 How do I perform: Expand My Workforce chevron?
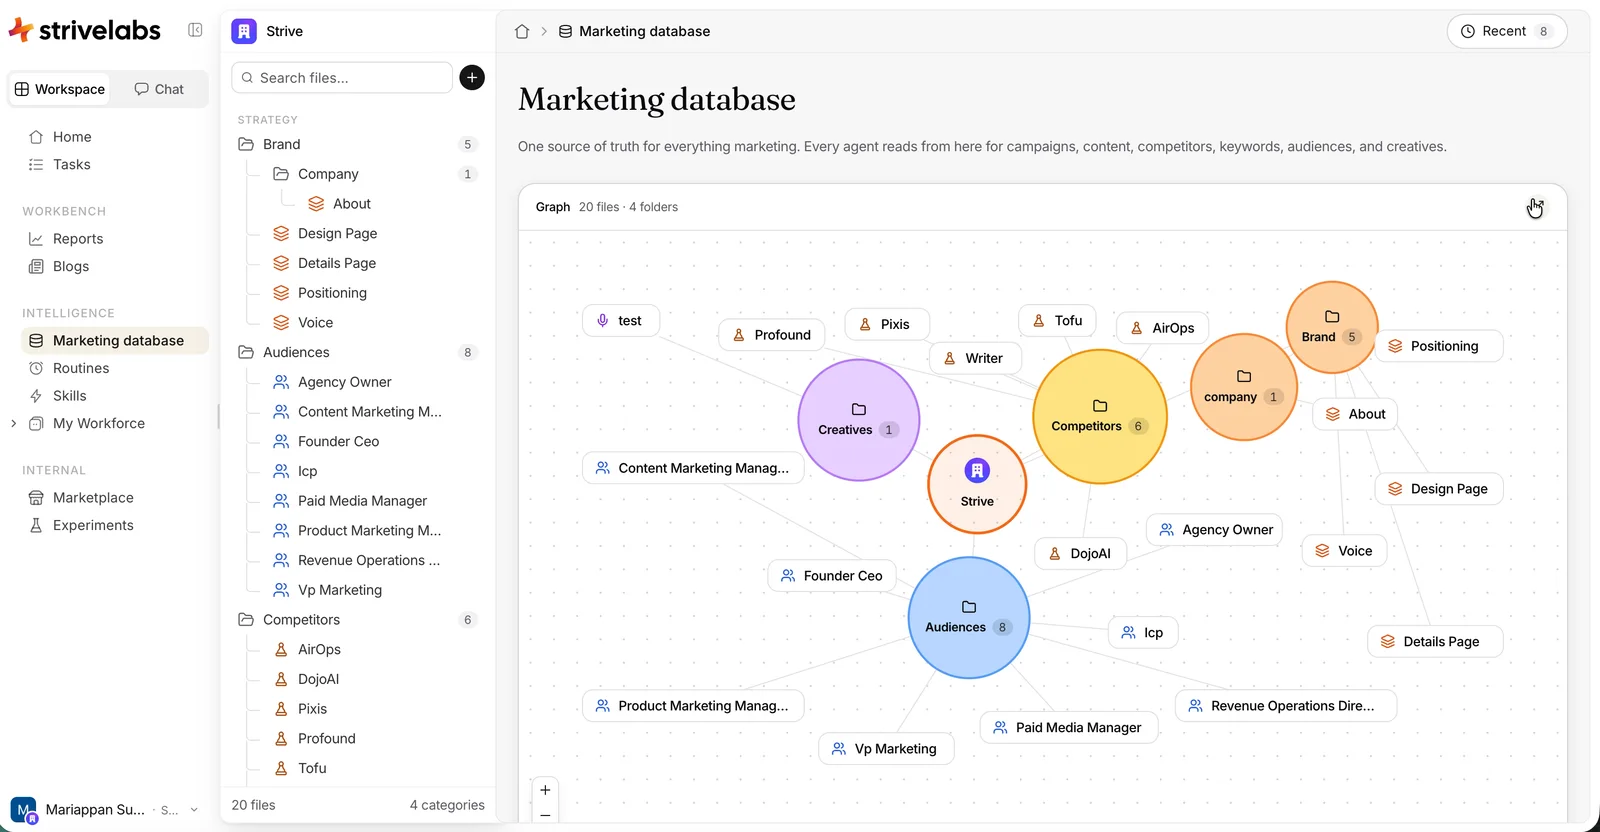[13, 424]
